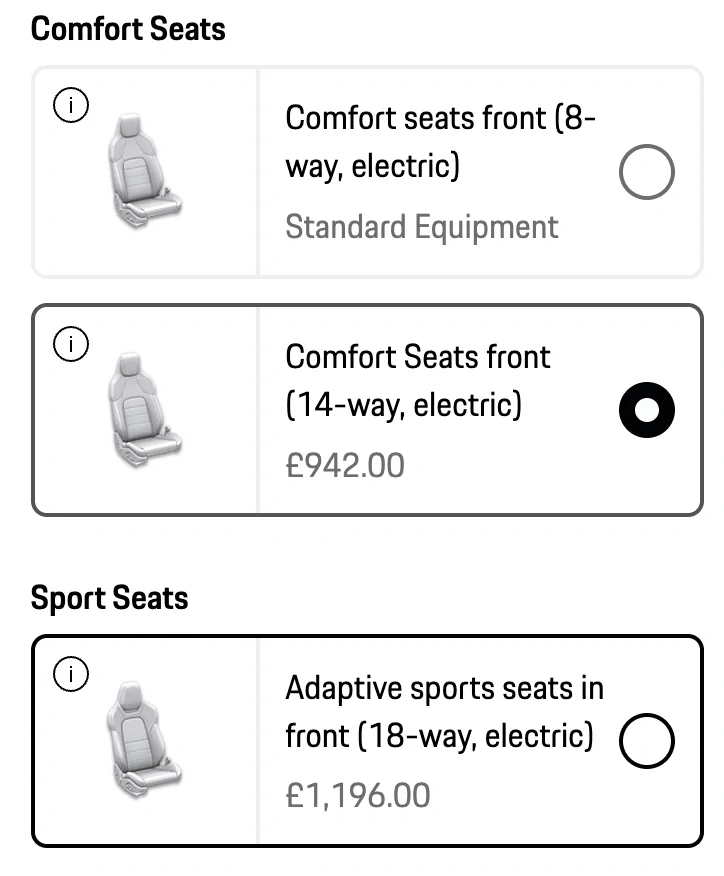Click the Standard Equipment label
724x876 pixels.
421,227
